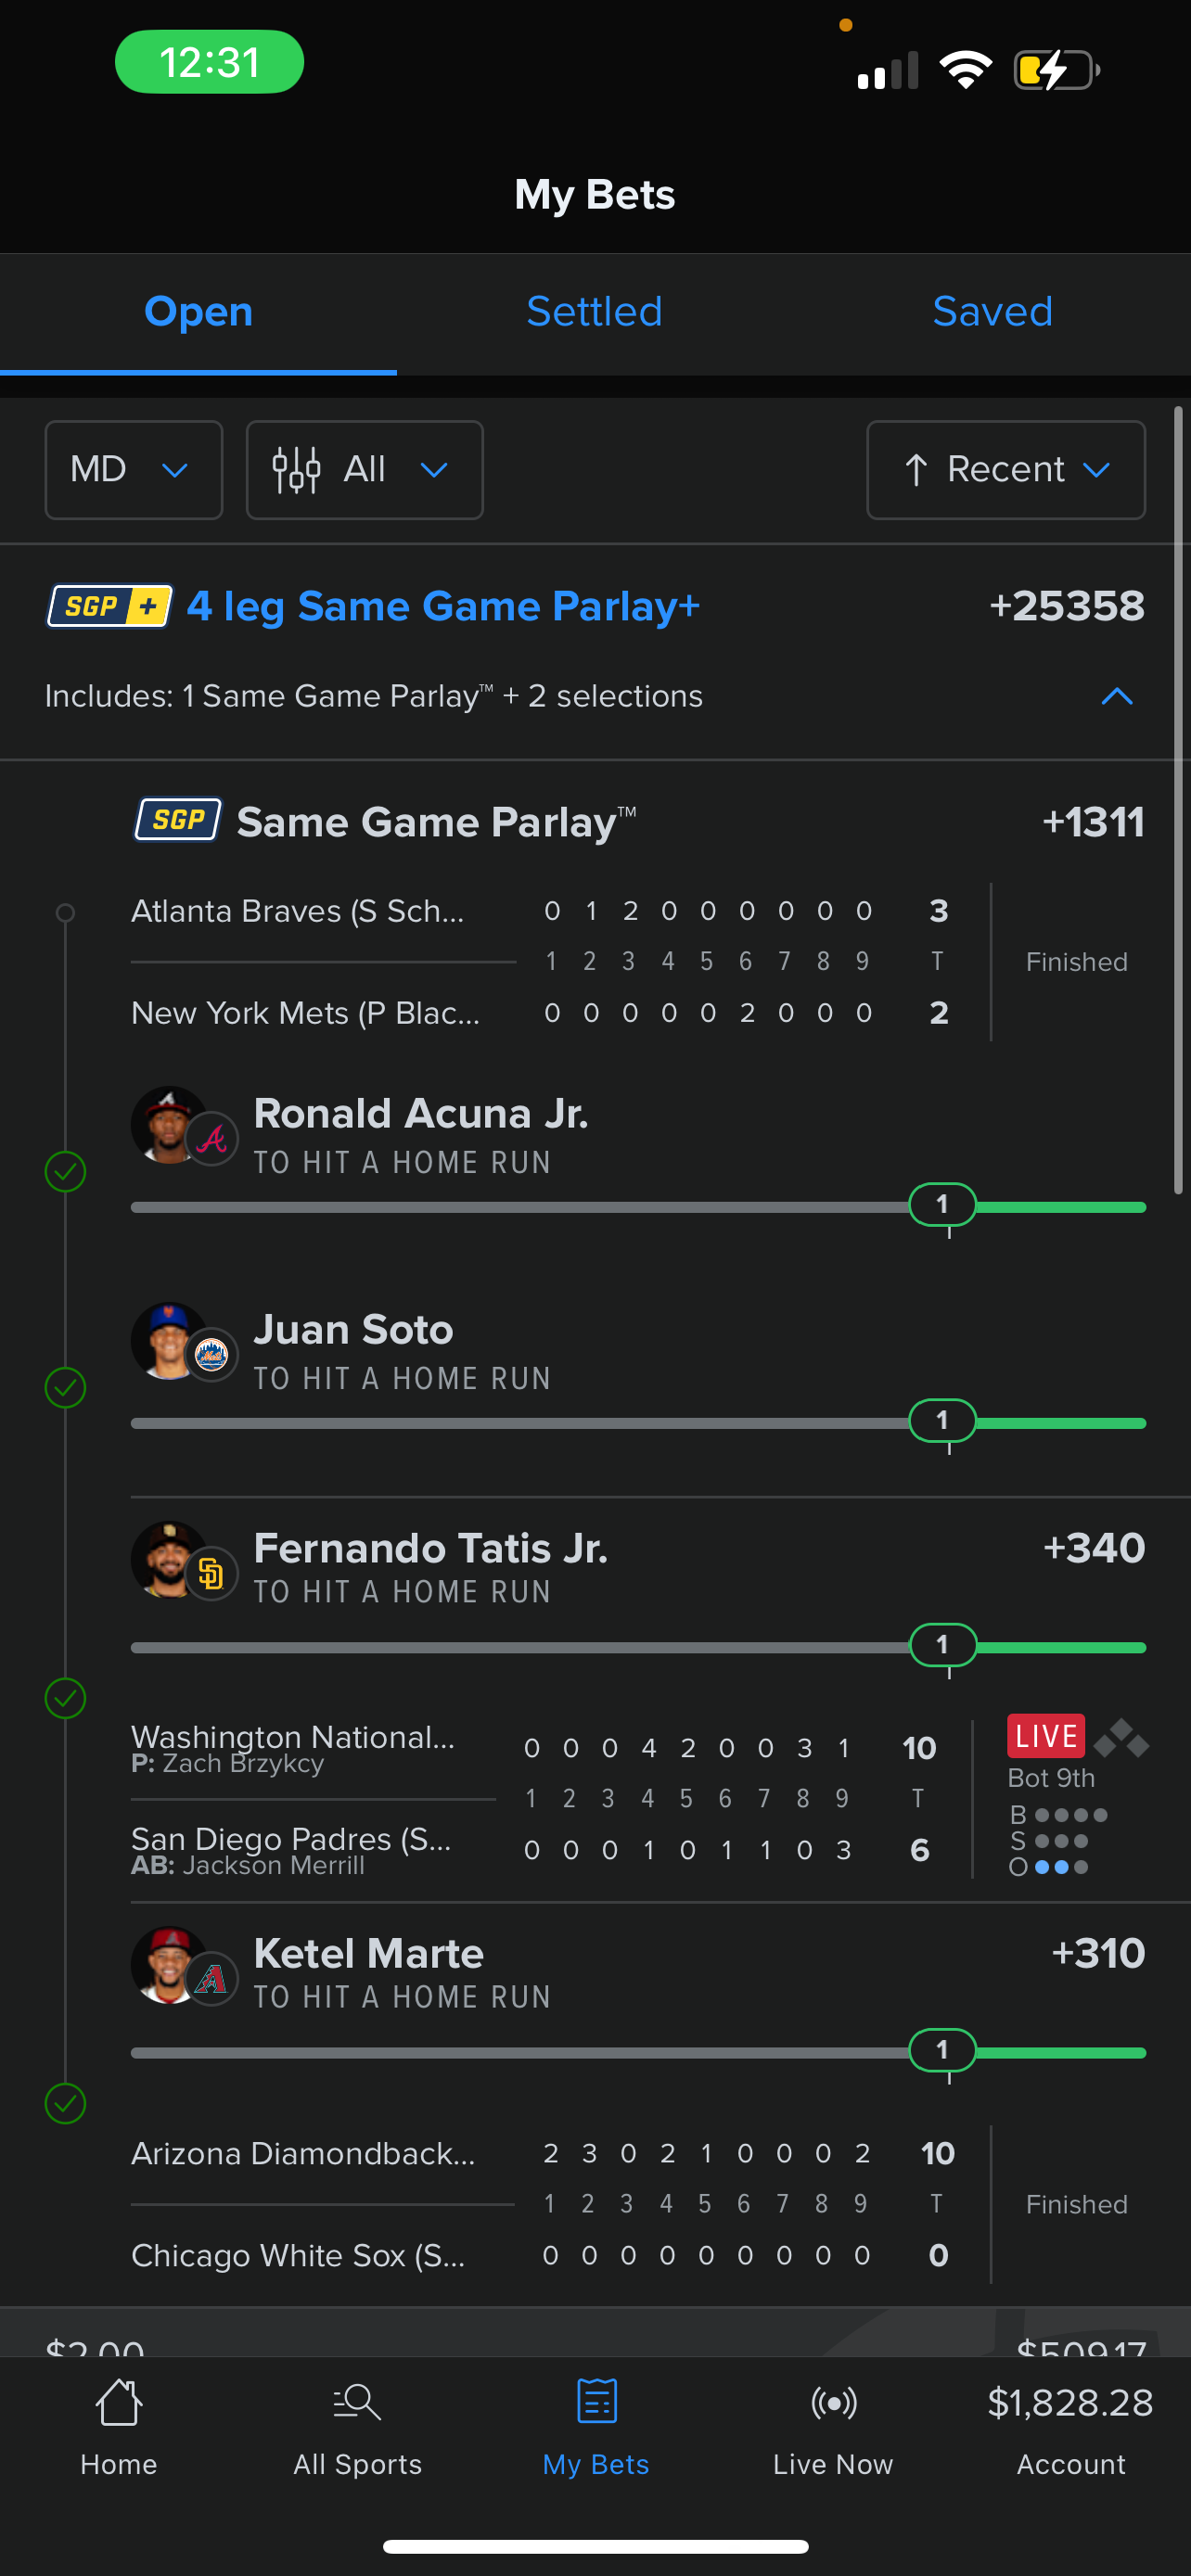Tap the SGP+ badge icon
The image size is (1191, 2576).
tap(110, 606)
